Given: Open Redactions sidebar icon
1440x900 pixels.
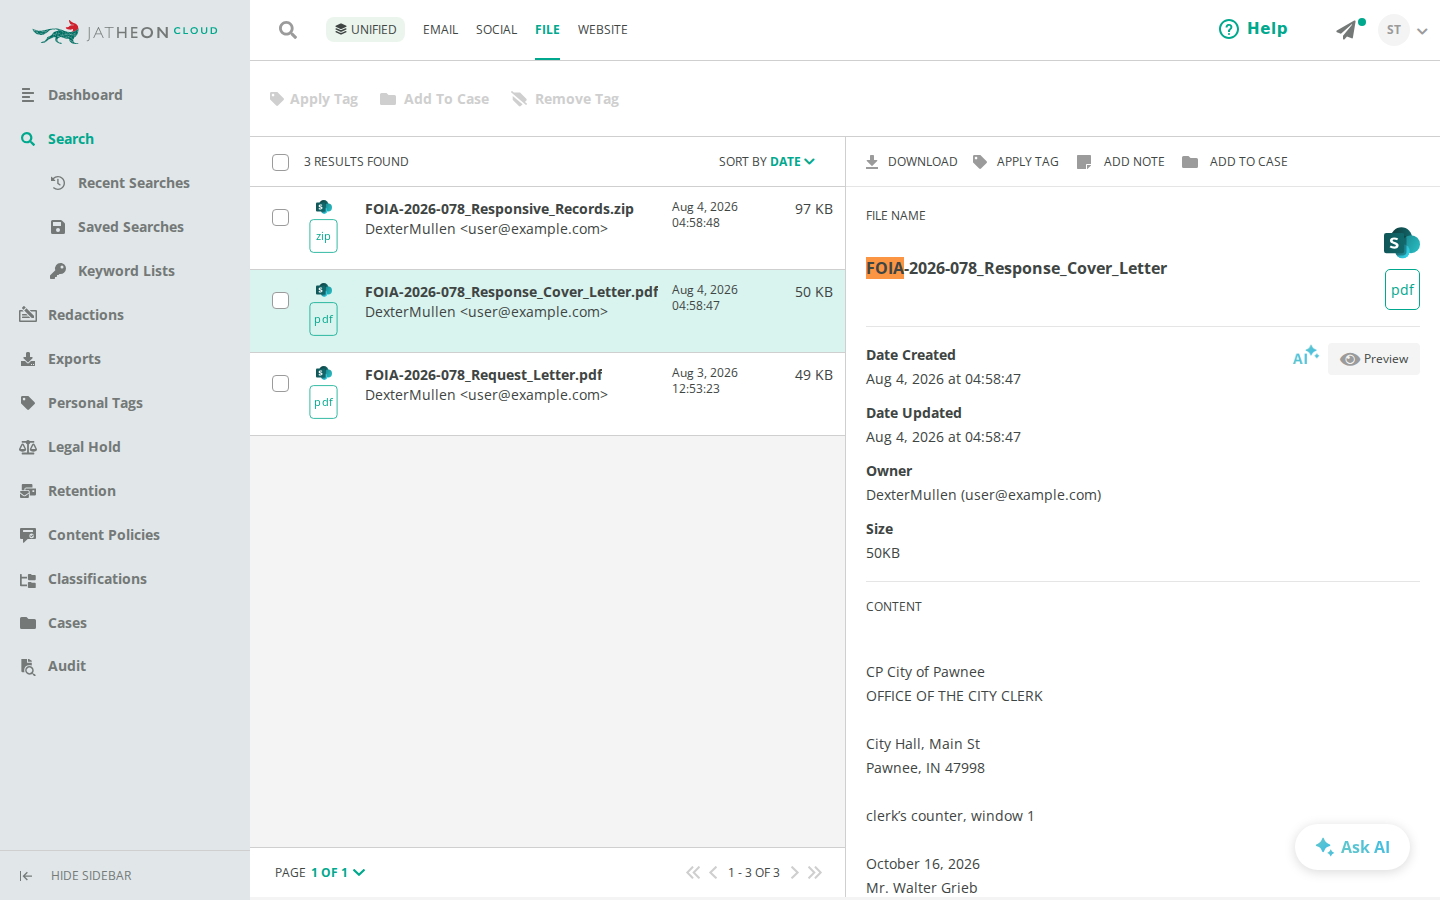Looking at the screenshot, I should tap(28, 315).
